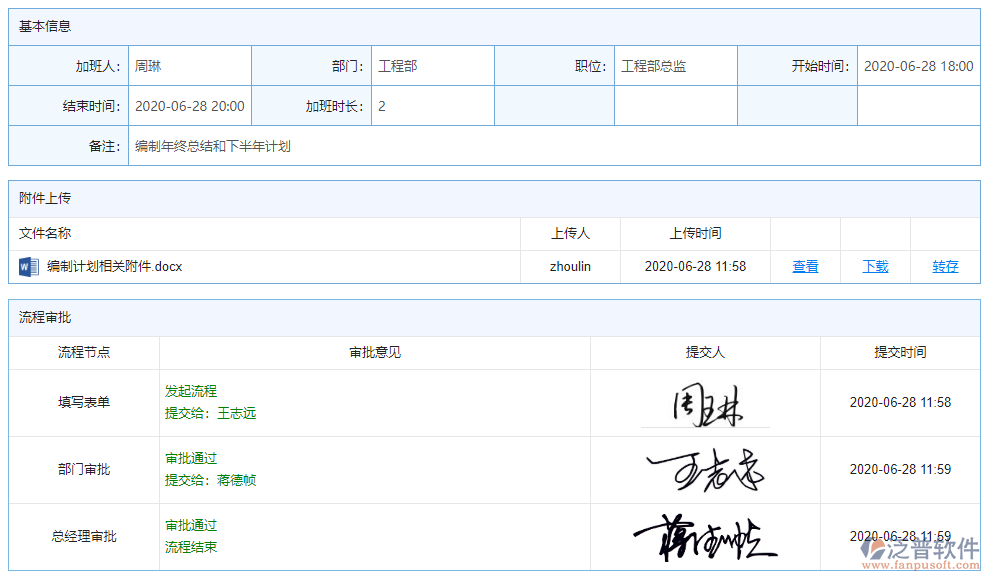Screen dimensions: 990x581
Task: Click the submit time 2020-06-28 11:58 in 填写表单 row
Action: (x=900, y=402)
